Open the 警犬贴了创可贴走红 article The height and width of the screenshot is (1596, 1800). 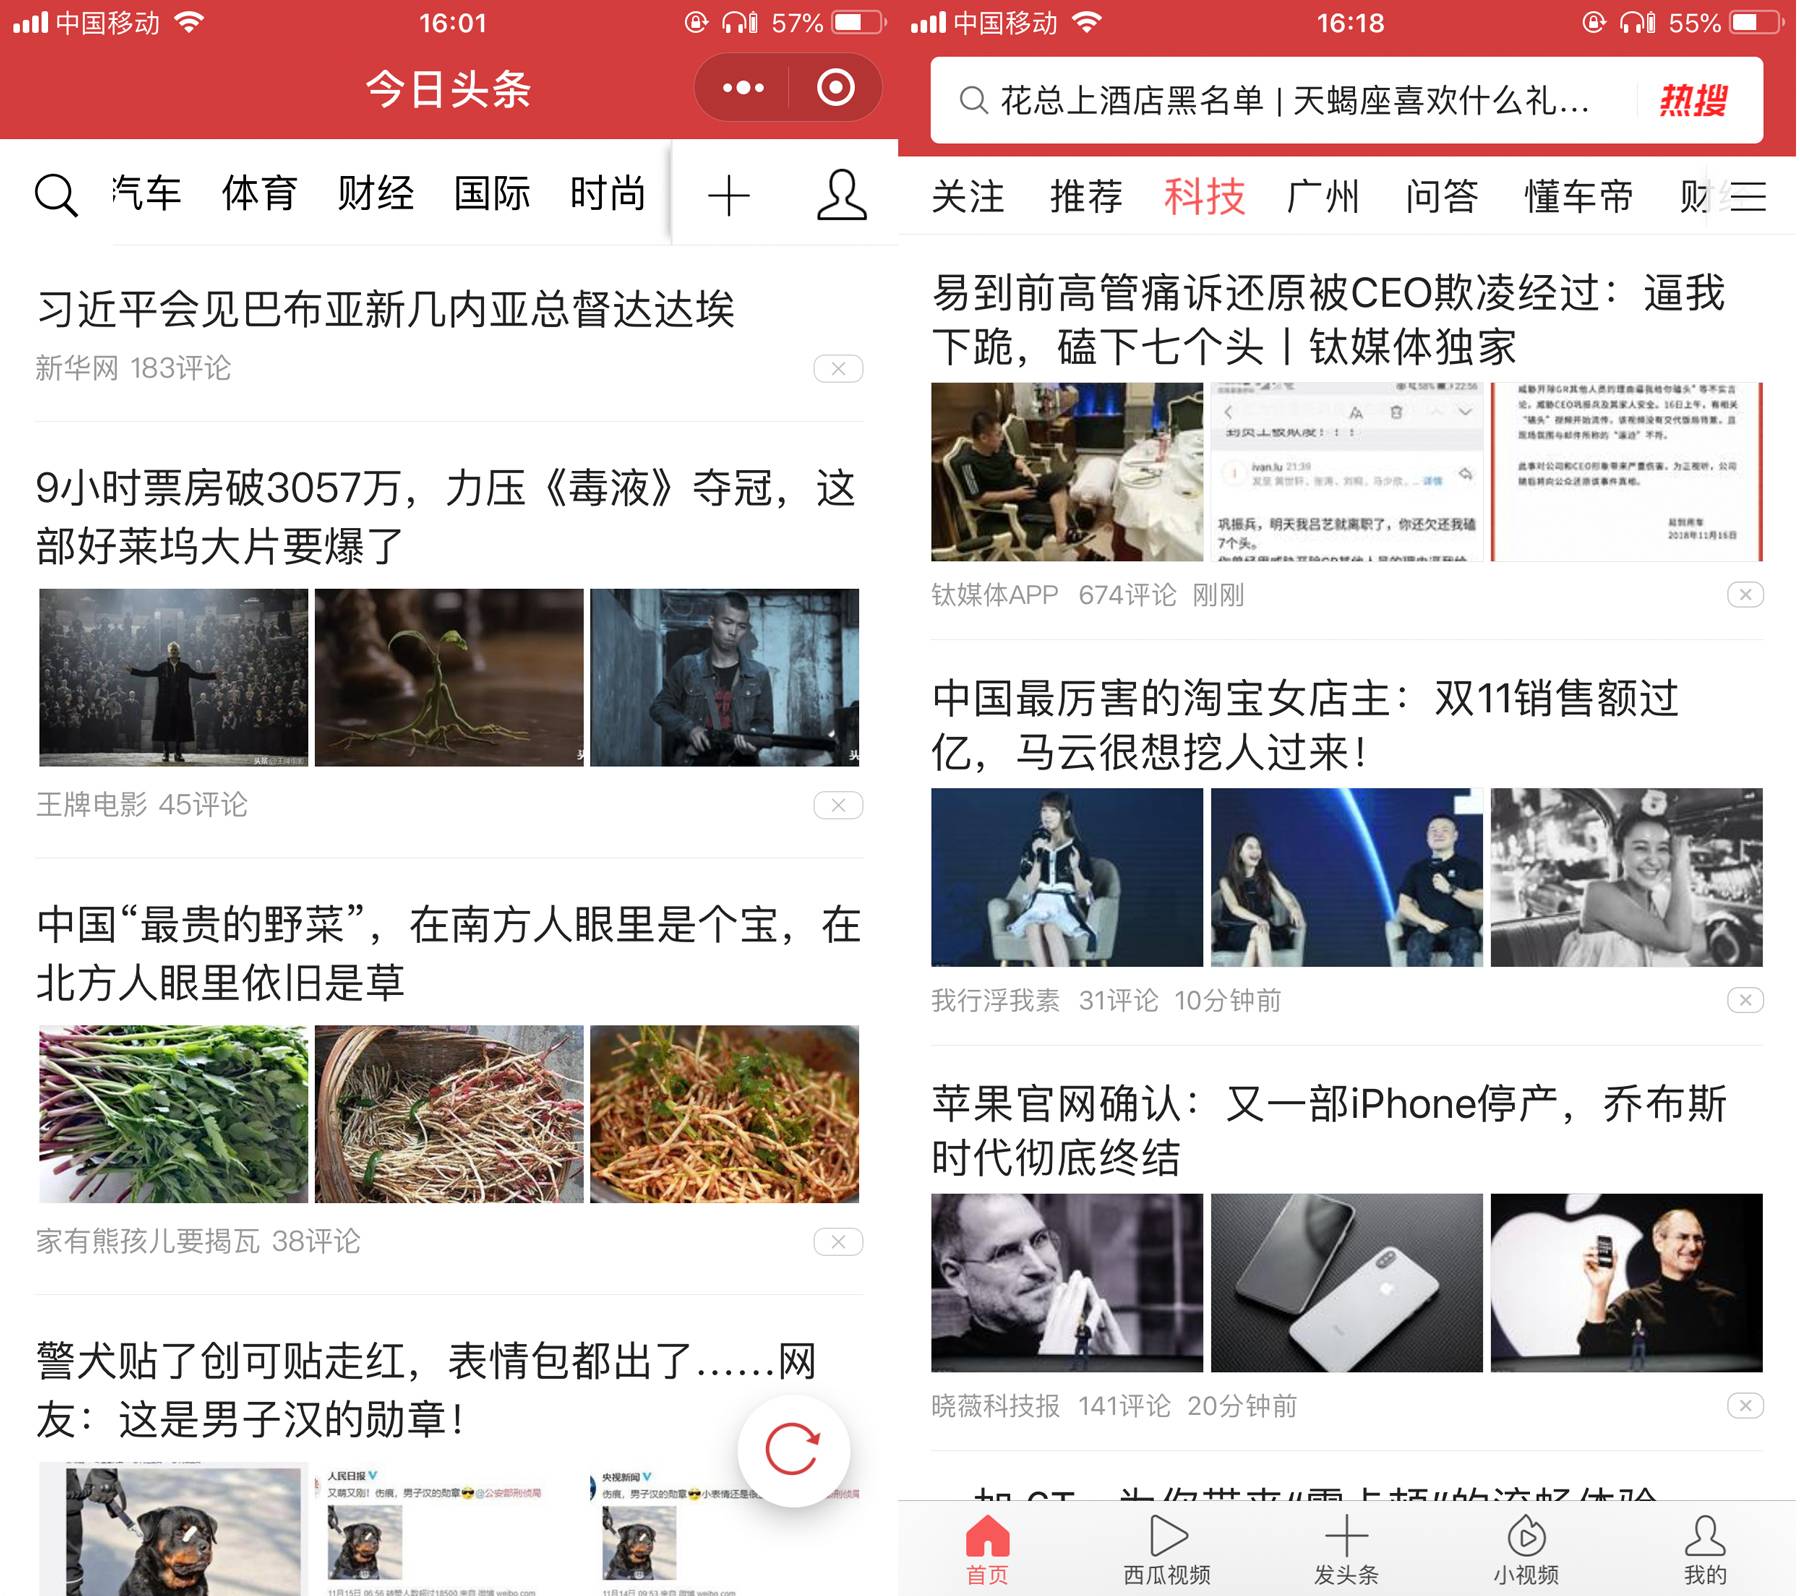427,1390
